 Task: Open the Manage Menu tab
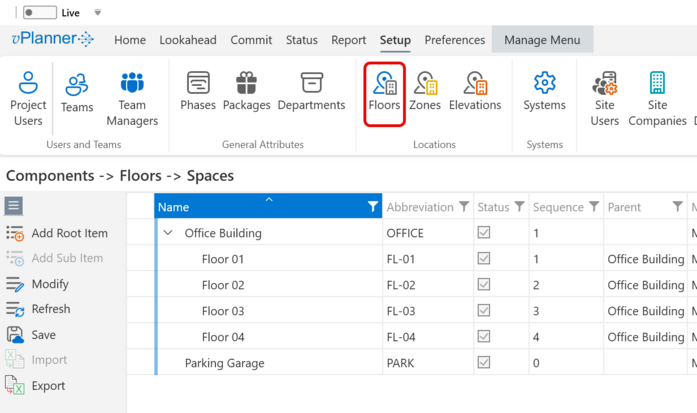pyautogui.click(x=542, y=40)
